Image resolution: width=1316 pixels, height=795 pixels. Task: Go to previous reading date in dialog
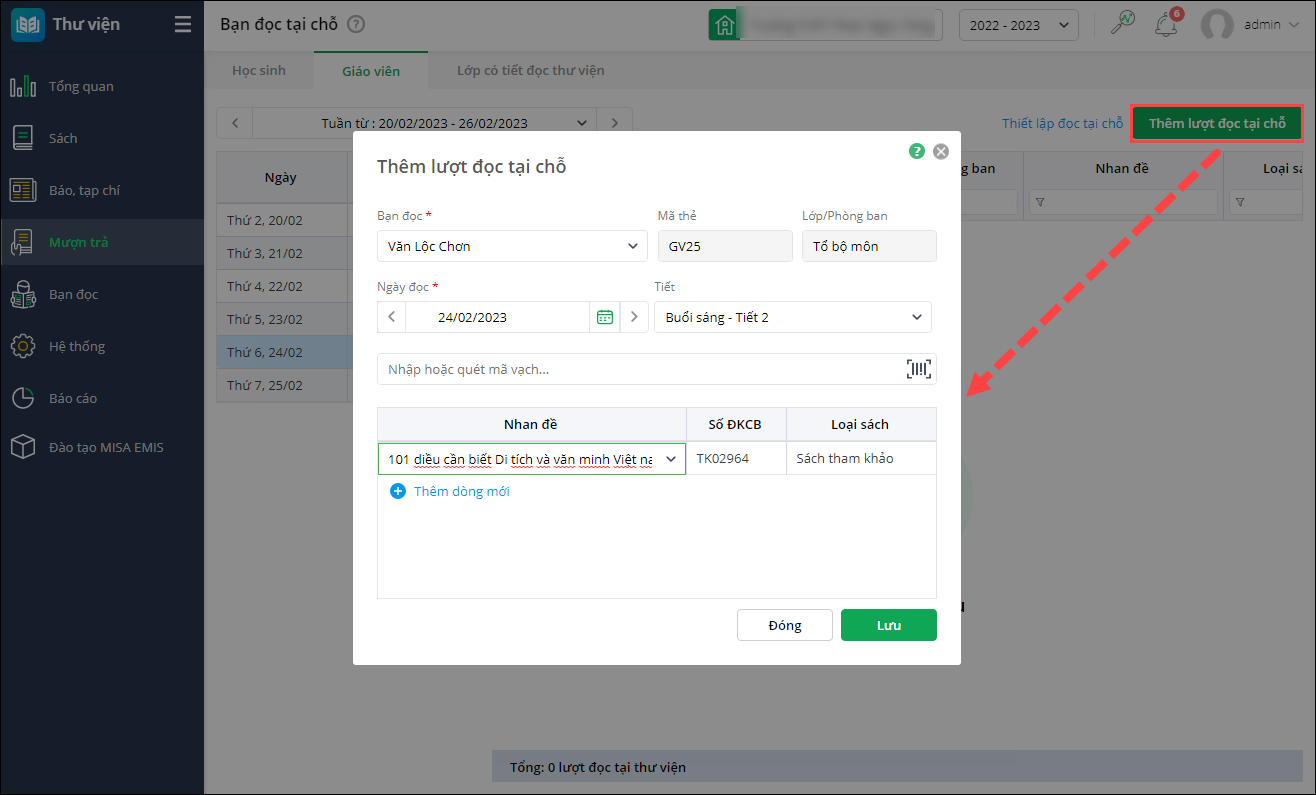[x=392, y=317]
